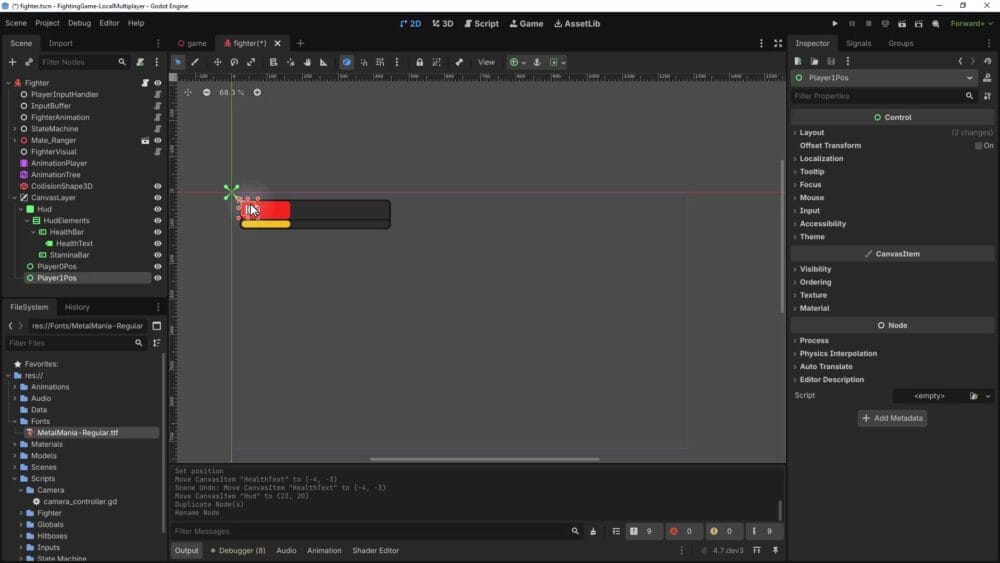This screenshot has height=563, width=1000.
Task: Click the yellow stamina bar
Action: tap(266, 224)
